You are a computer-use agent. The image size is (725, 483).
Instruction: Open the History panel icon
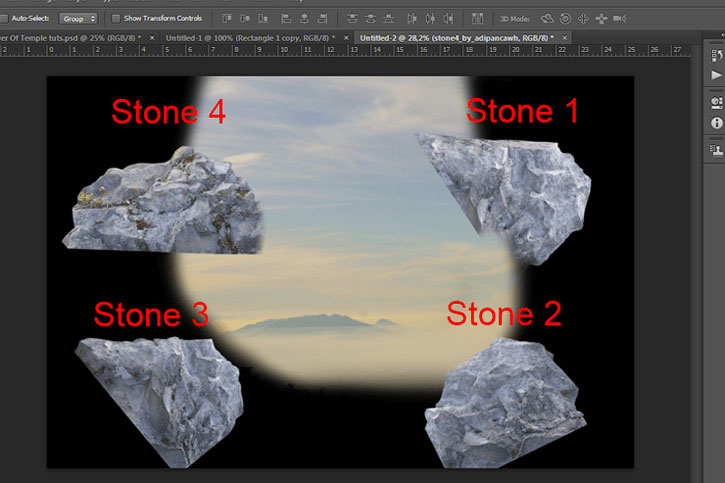point(716,55)
